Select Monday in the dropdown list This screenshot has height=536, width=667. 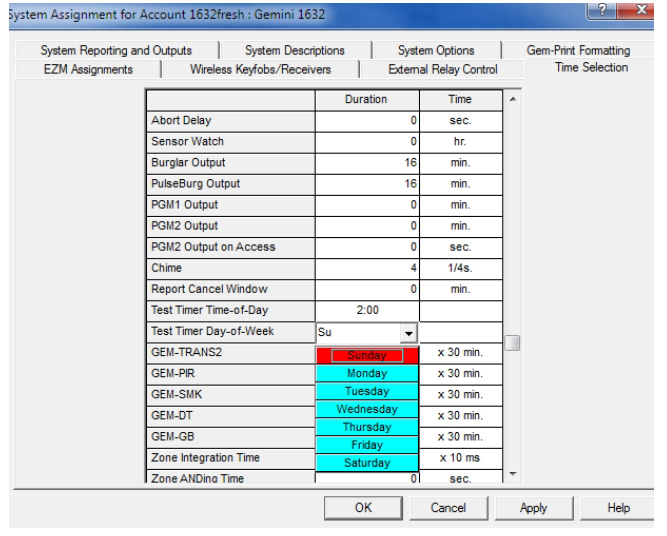pyautogui.click(x=367, y=373)
